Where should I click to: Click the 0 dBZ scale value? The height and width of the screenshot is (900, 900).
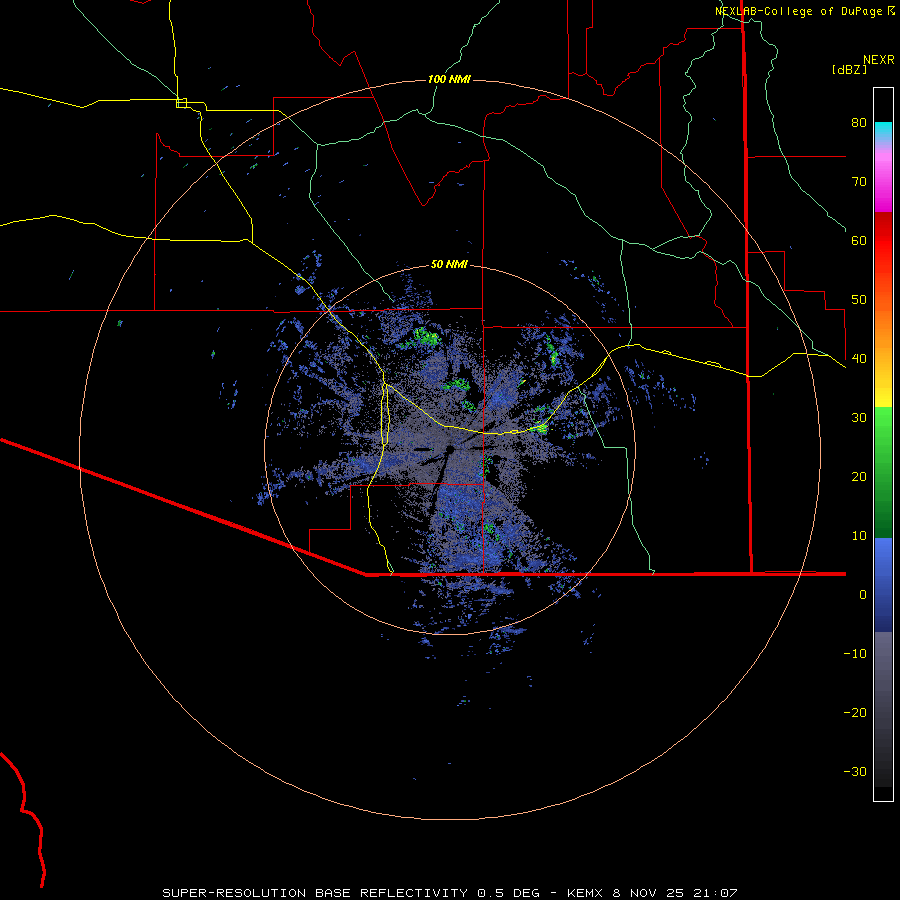tap(863, 595)
